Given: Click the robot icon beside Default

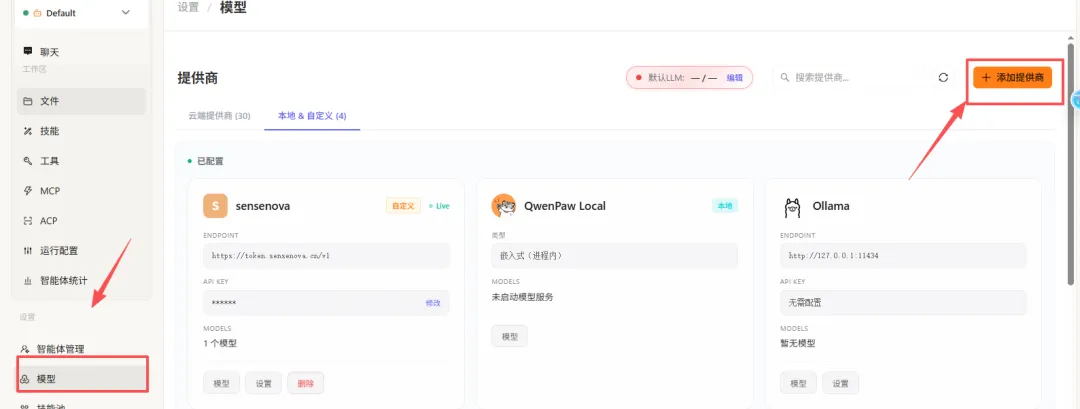Looking at the screenshot, I should pos(37,13).
